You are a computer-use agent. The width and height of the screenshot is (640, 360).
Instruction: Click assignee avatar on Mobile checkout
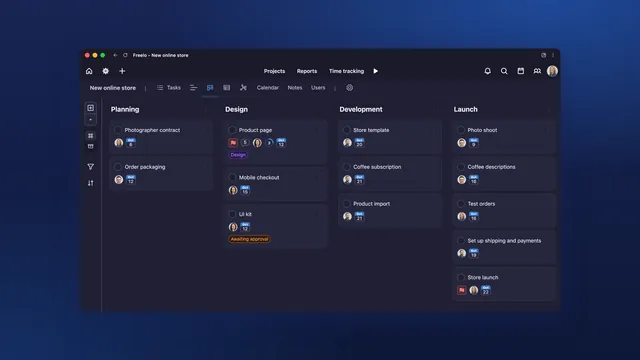pyautogui.click(x=233, y=190)
